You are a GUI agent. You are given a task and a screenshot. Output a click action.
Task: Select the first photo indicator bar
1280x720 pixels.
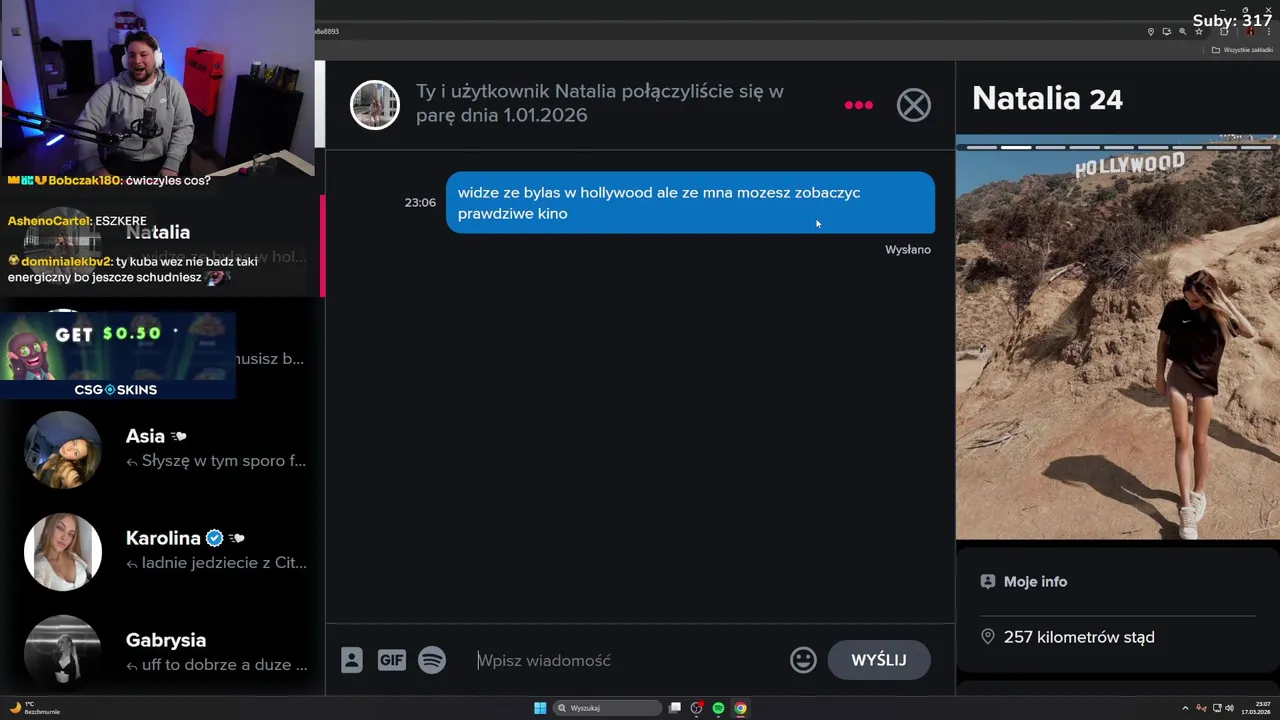click(982, 147)
